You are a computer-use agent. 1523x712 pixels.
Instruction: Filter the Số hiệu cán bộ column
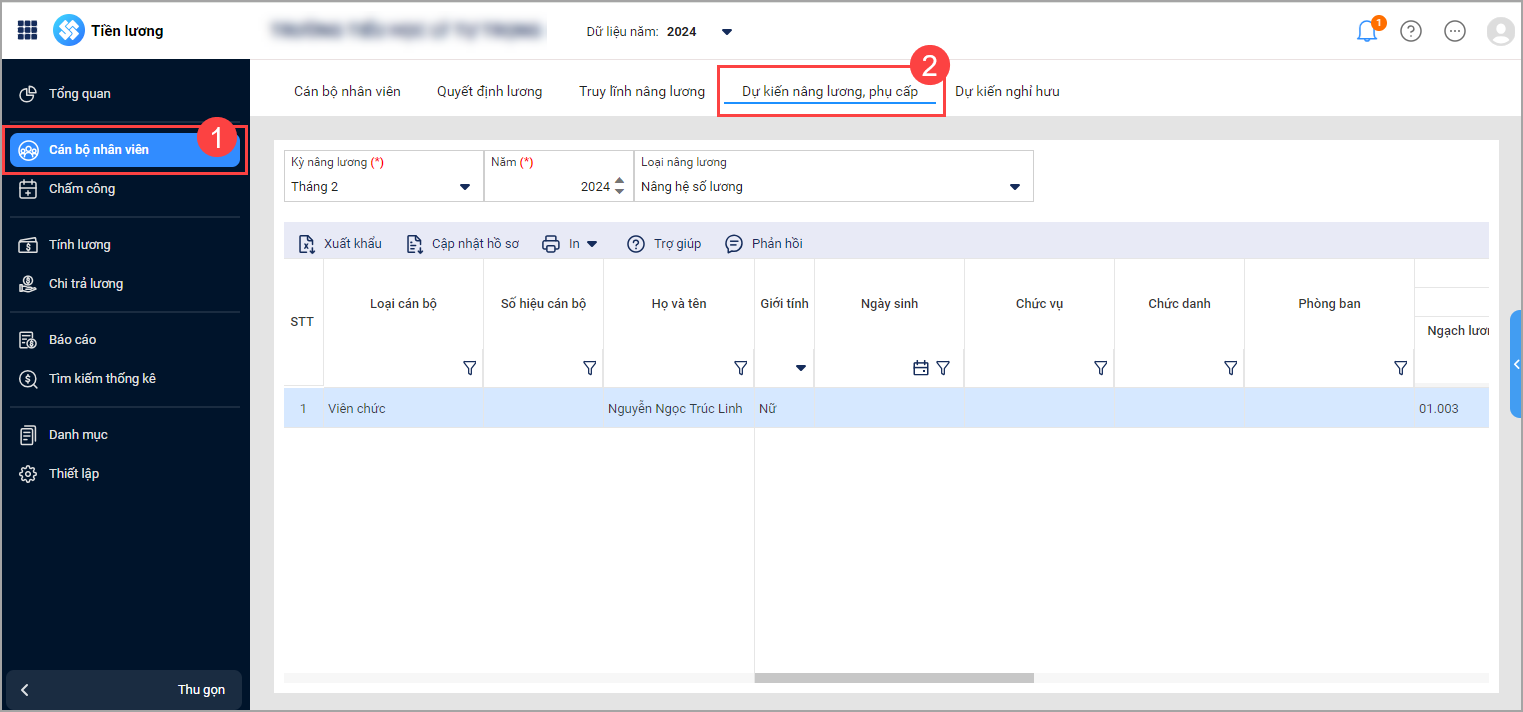(590, 368)
